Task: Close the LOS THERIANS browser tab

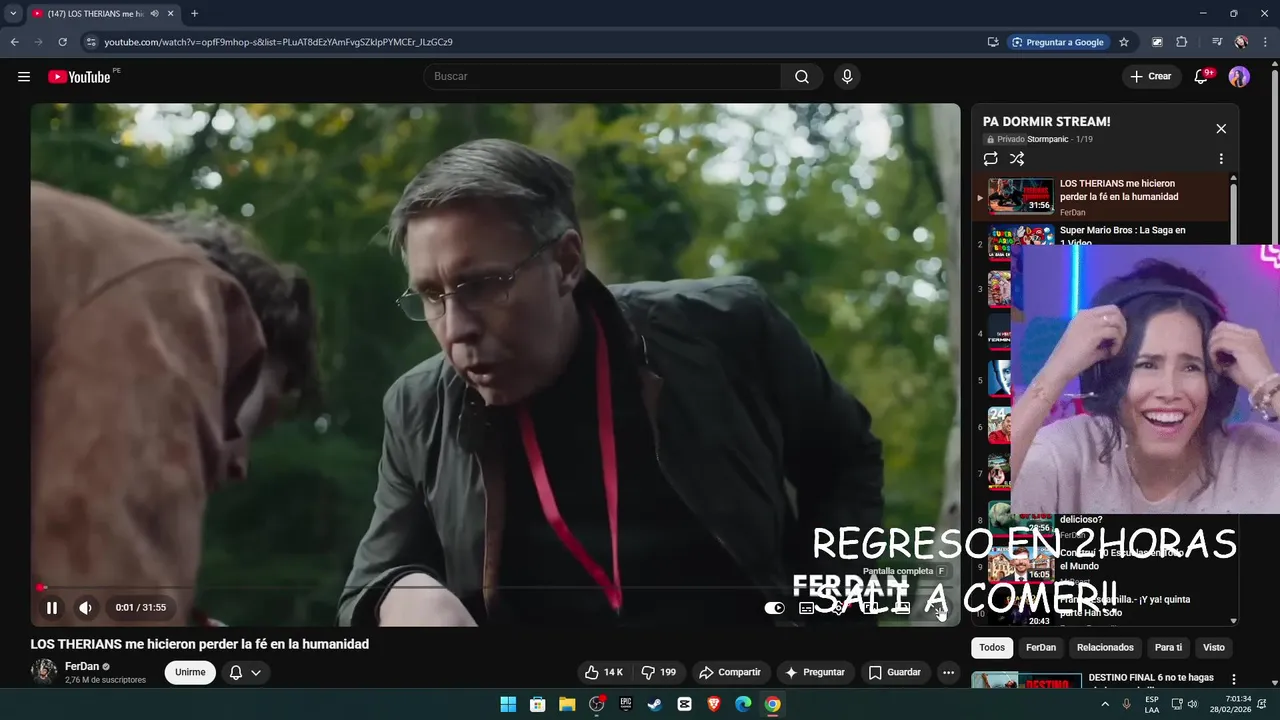Action: [170, 14]
